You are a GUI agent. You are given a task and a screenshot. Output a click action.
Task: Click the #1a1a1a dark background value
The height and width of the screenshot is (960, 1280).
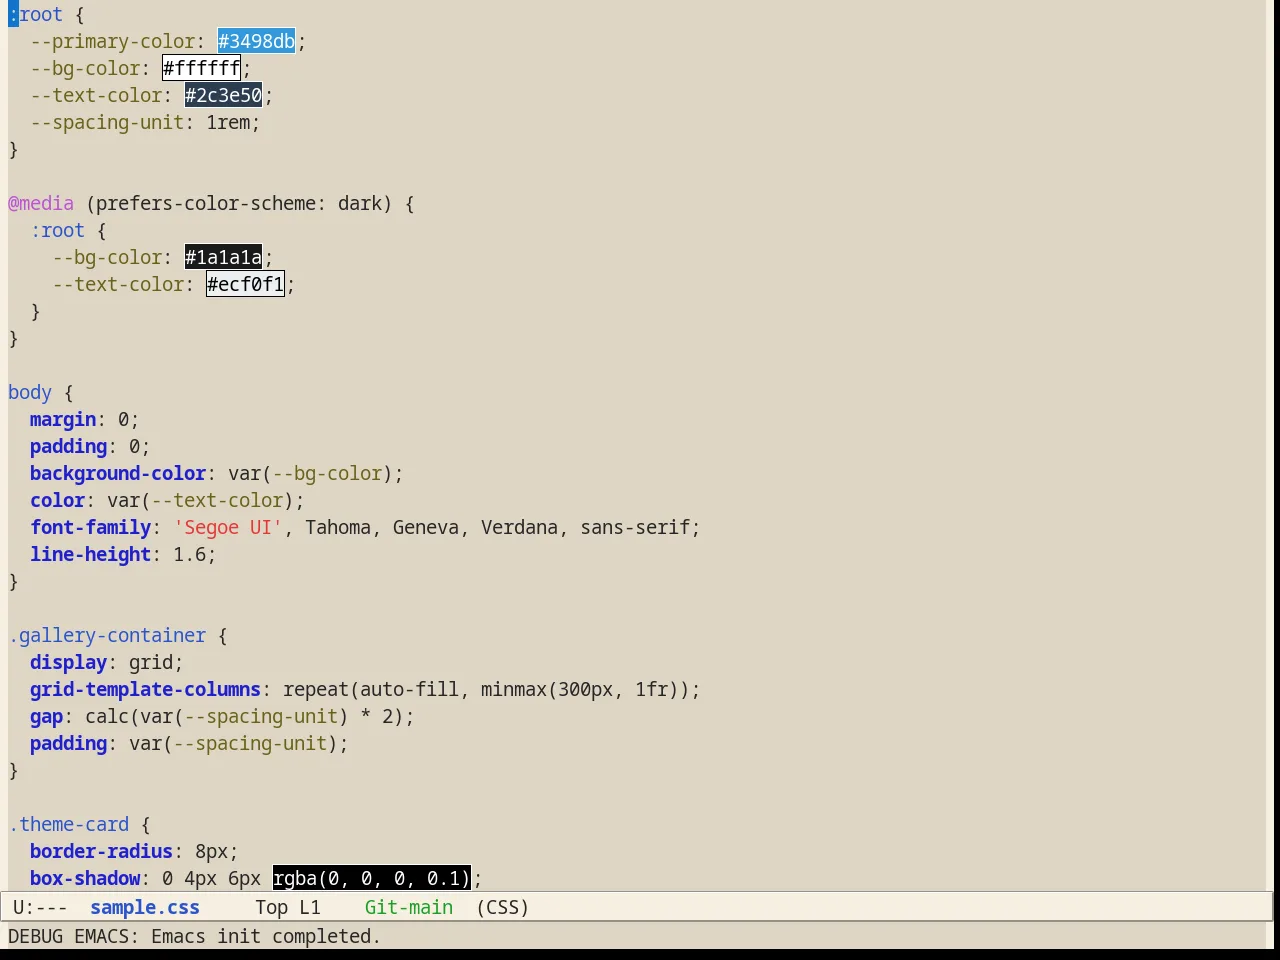click(223, 257)
